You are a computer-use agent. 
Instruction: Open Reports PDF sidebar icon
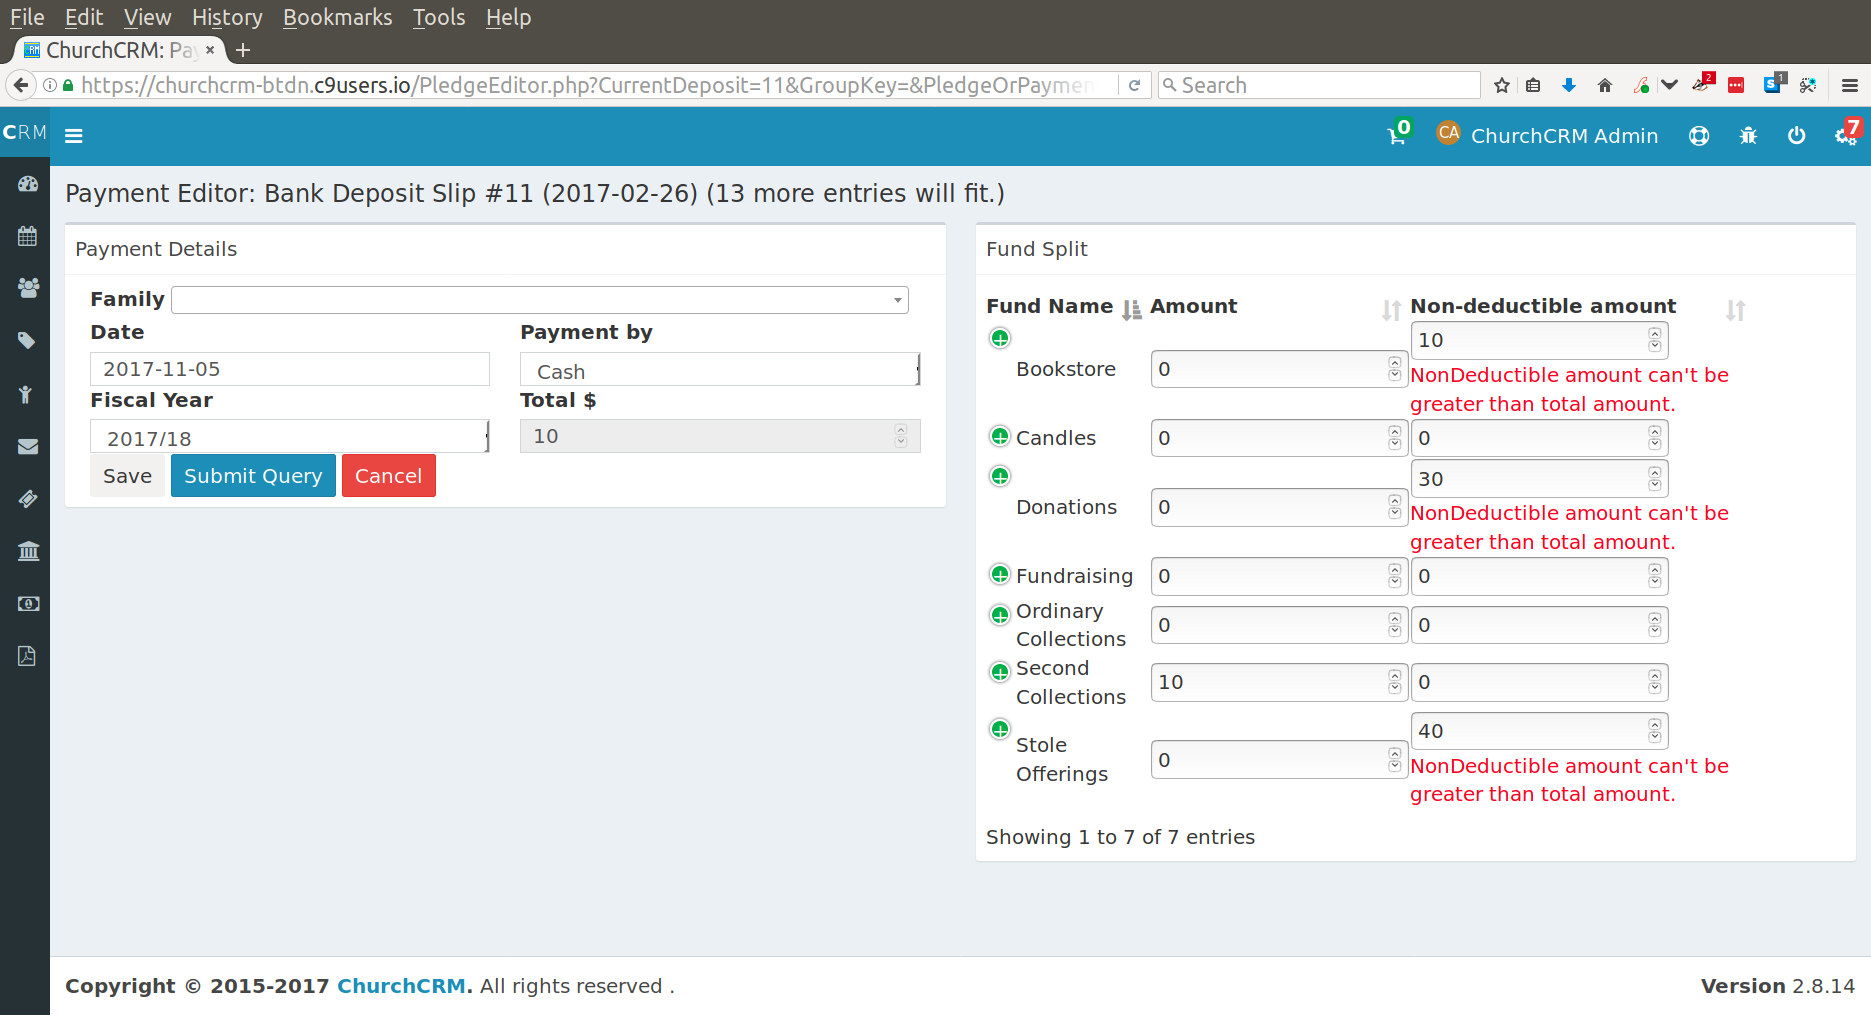coord(27,656)
